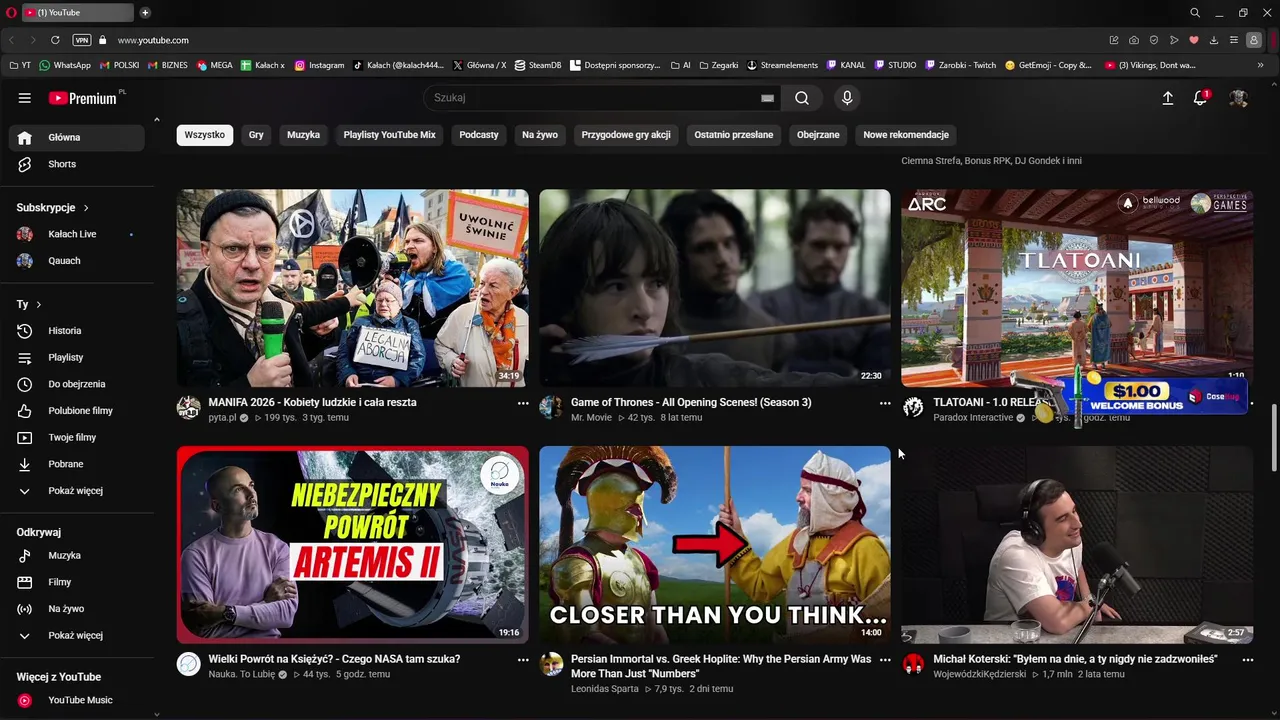Go to Główna in sidebar

point(77,138)
